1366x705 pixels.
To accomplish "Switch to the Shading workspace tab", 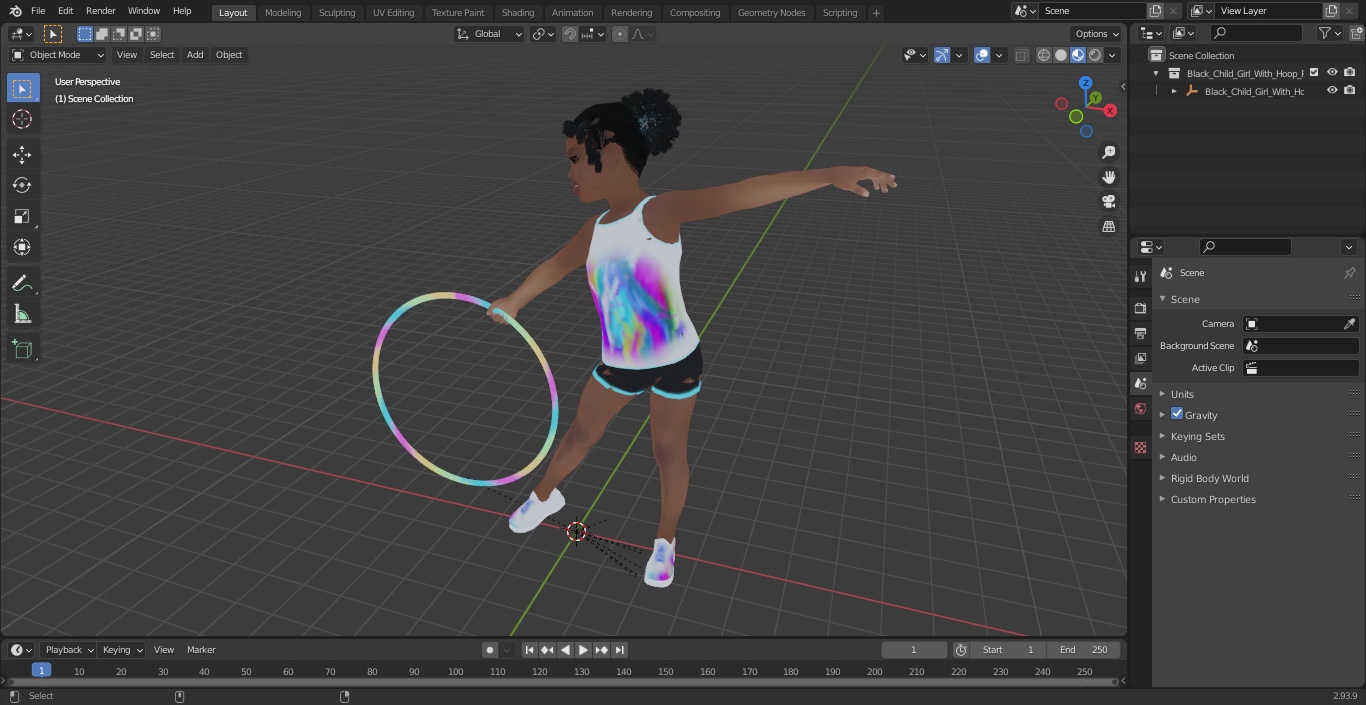I will pos(518,12).
